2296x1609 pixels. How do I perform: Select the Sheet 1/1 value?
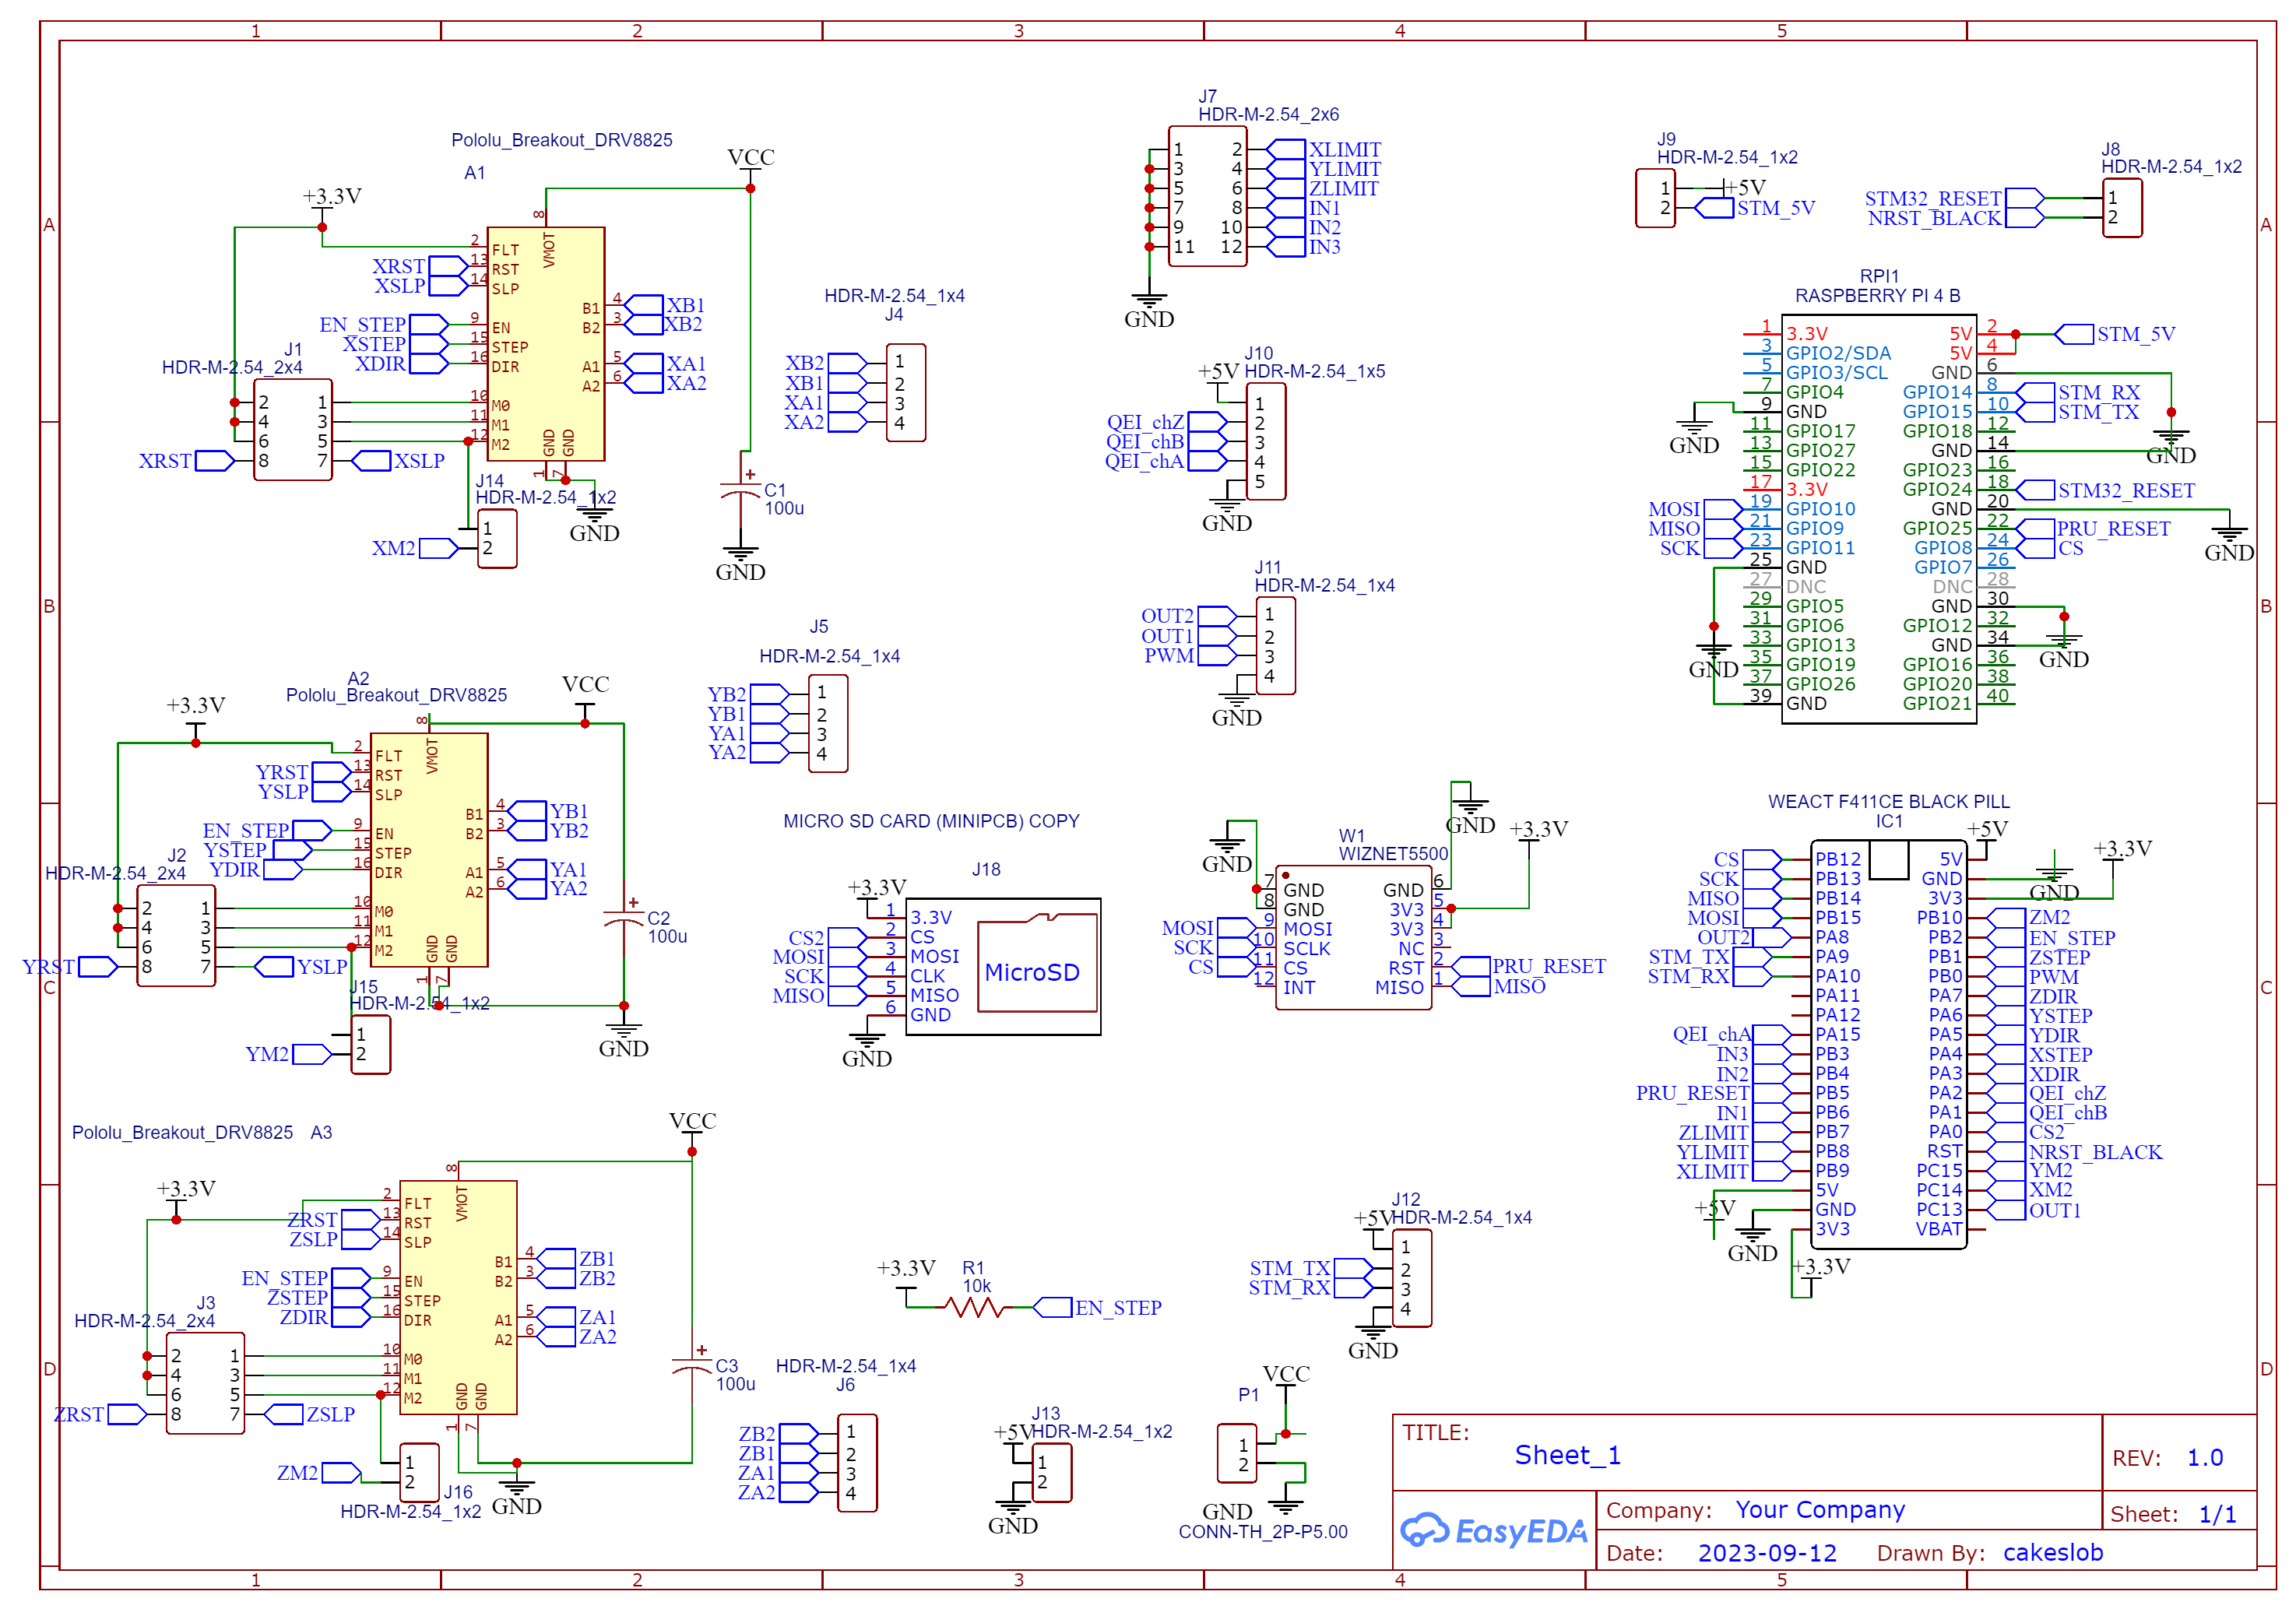click(2217, 1514)
